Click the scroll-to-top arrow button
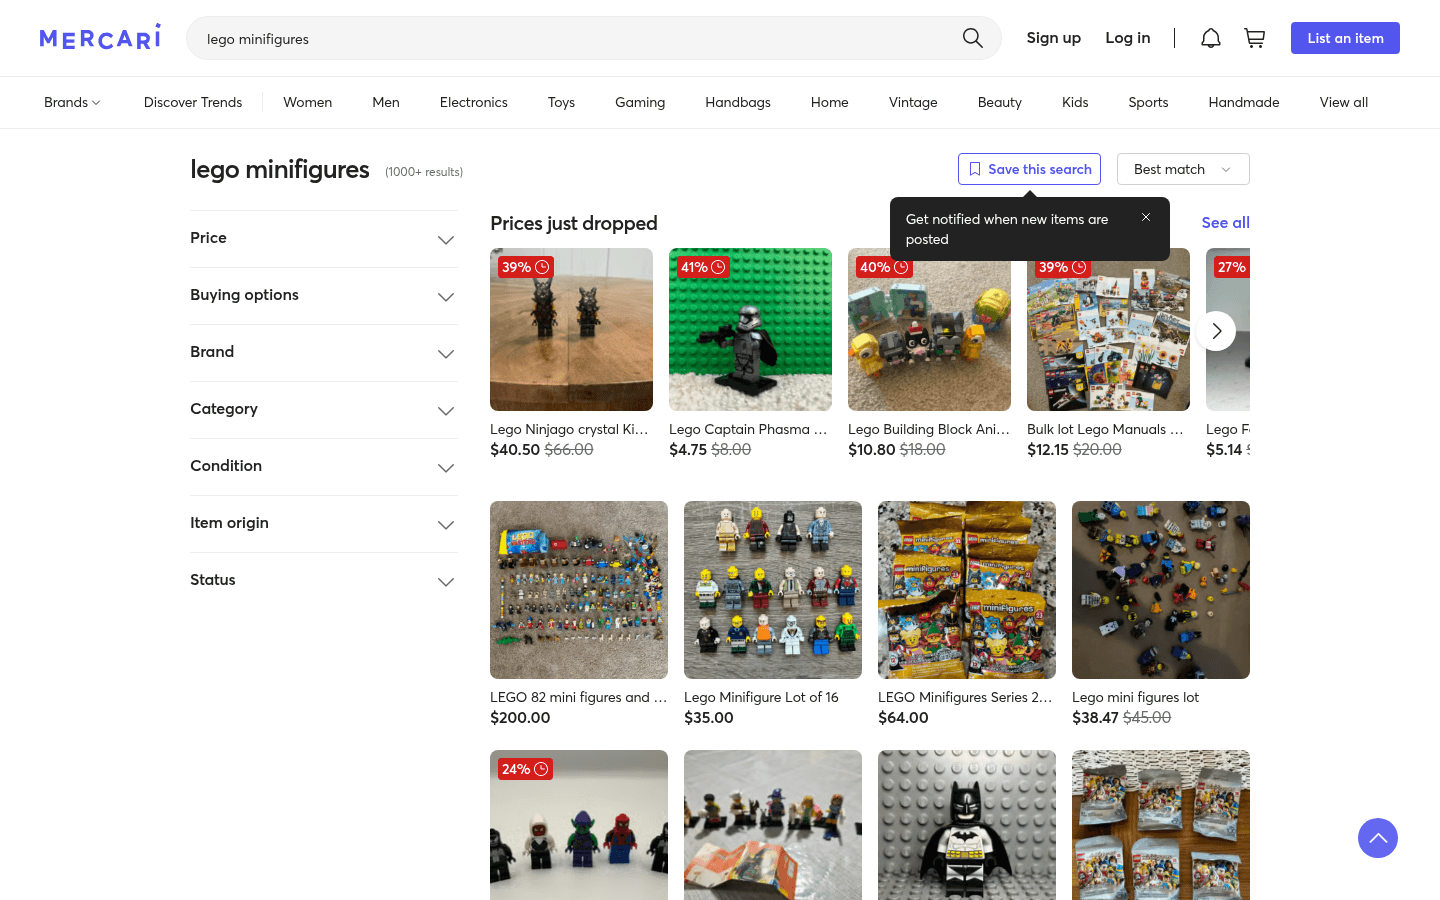The image size is (1440, 900). coord(1378,838)
